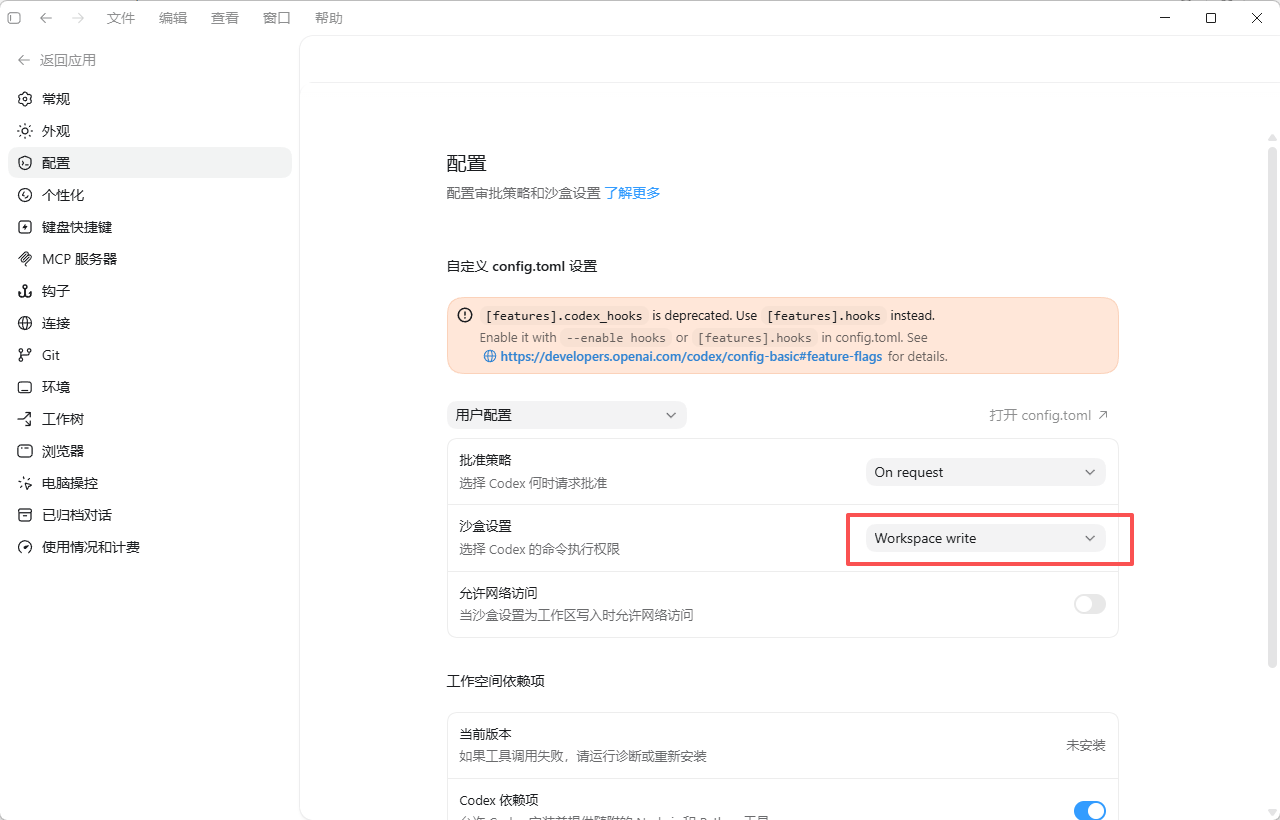
Task: Click the 当前版本 label
Action: click(x=485, y=734)
